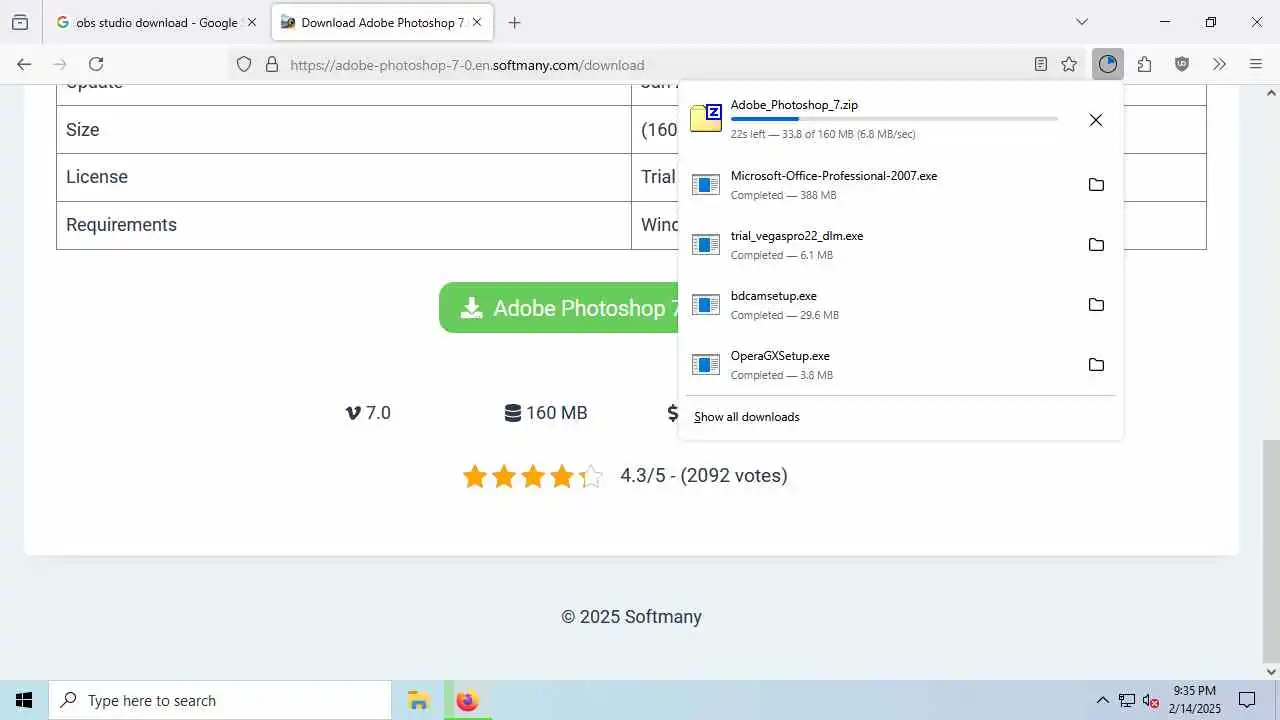Open File Explorer from the taskbar

coord(418,700)
